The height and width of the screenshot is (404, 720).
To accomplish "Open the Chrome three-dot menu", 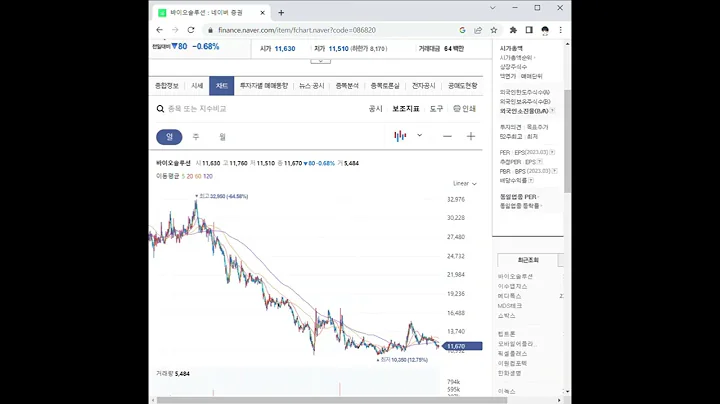I will pos(561,30).
